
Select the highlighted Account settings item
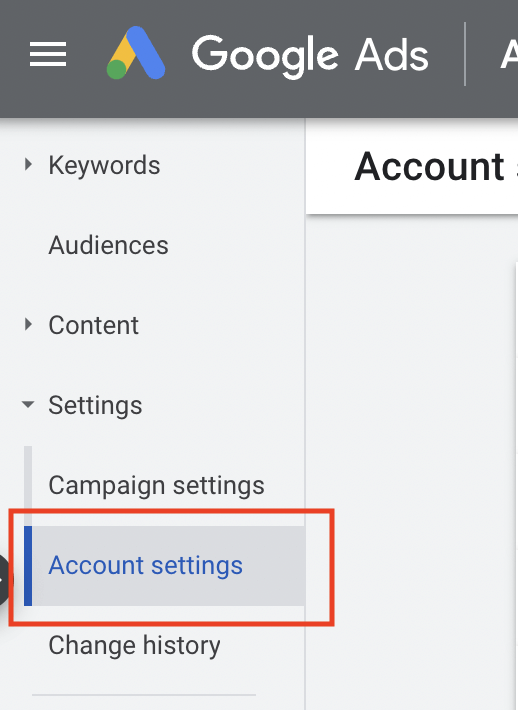pos(164,566)
